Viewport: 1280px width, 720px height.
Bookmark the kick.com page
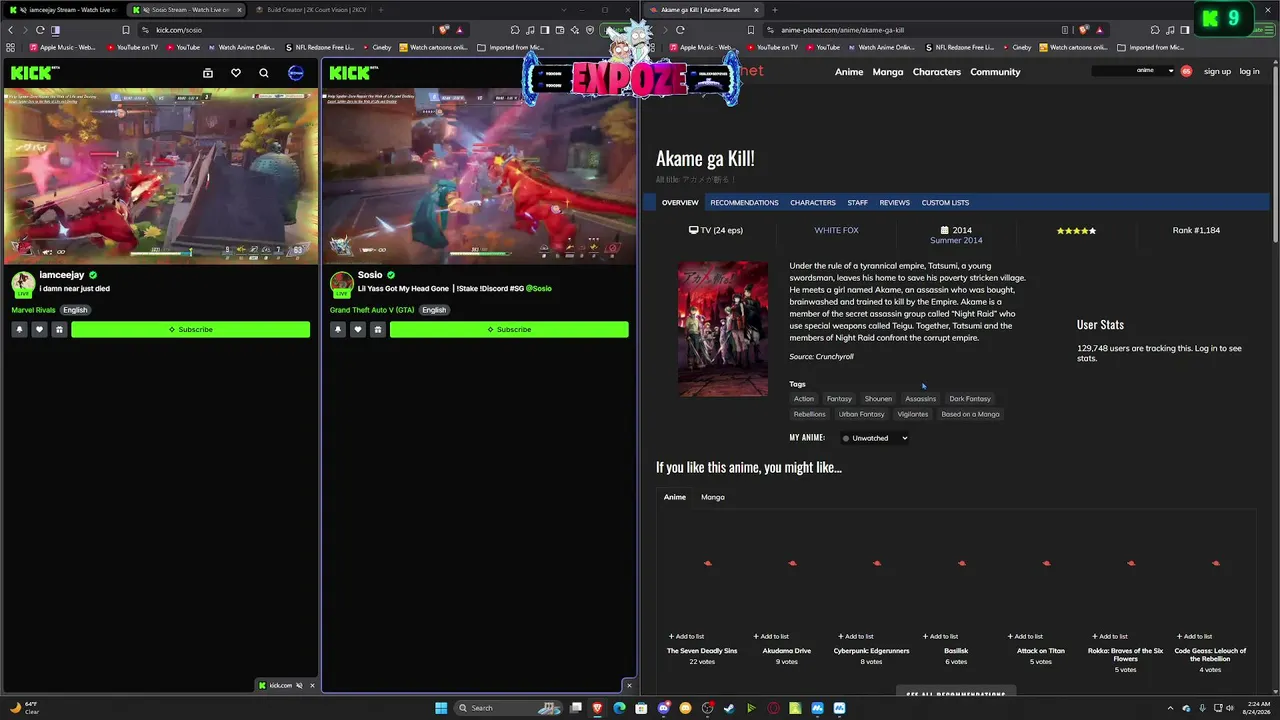pos(126,30)
